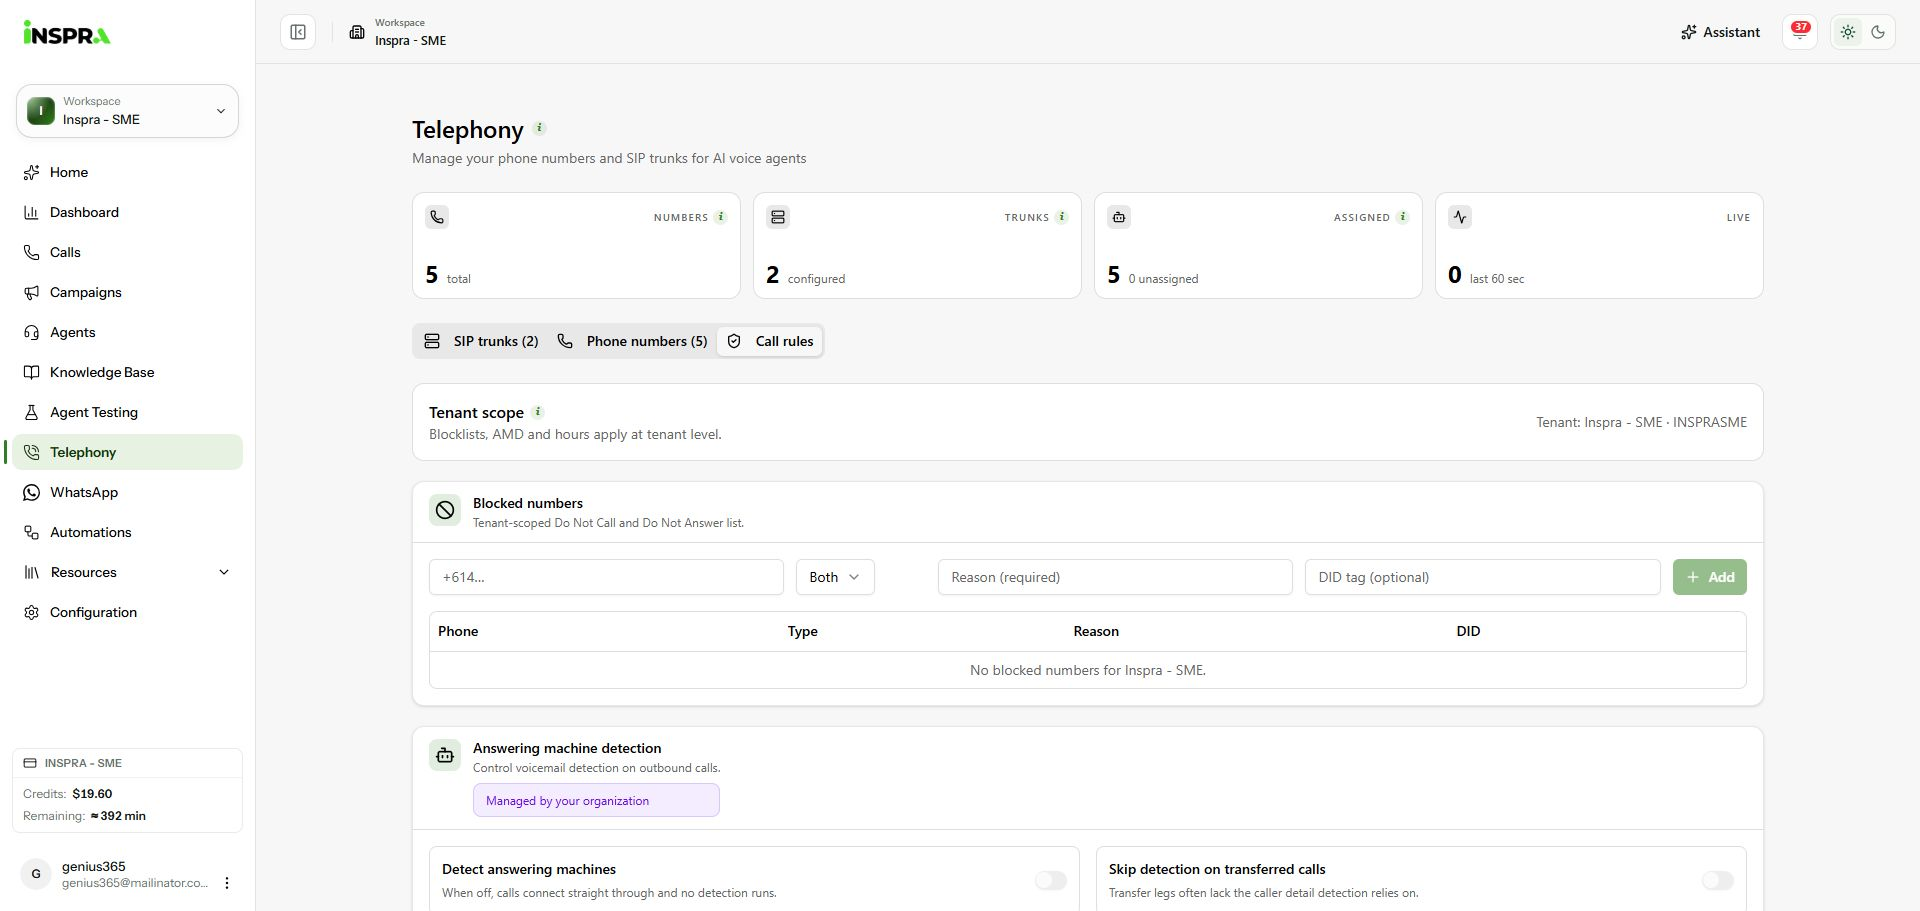Switch to light theme sun icon
The width and height of the screenshot is (1920, 911).
[1848, 32]
